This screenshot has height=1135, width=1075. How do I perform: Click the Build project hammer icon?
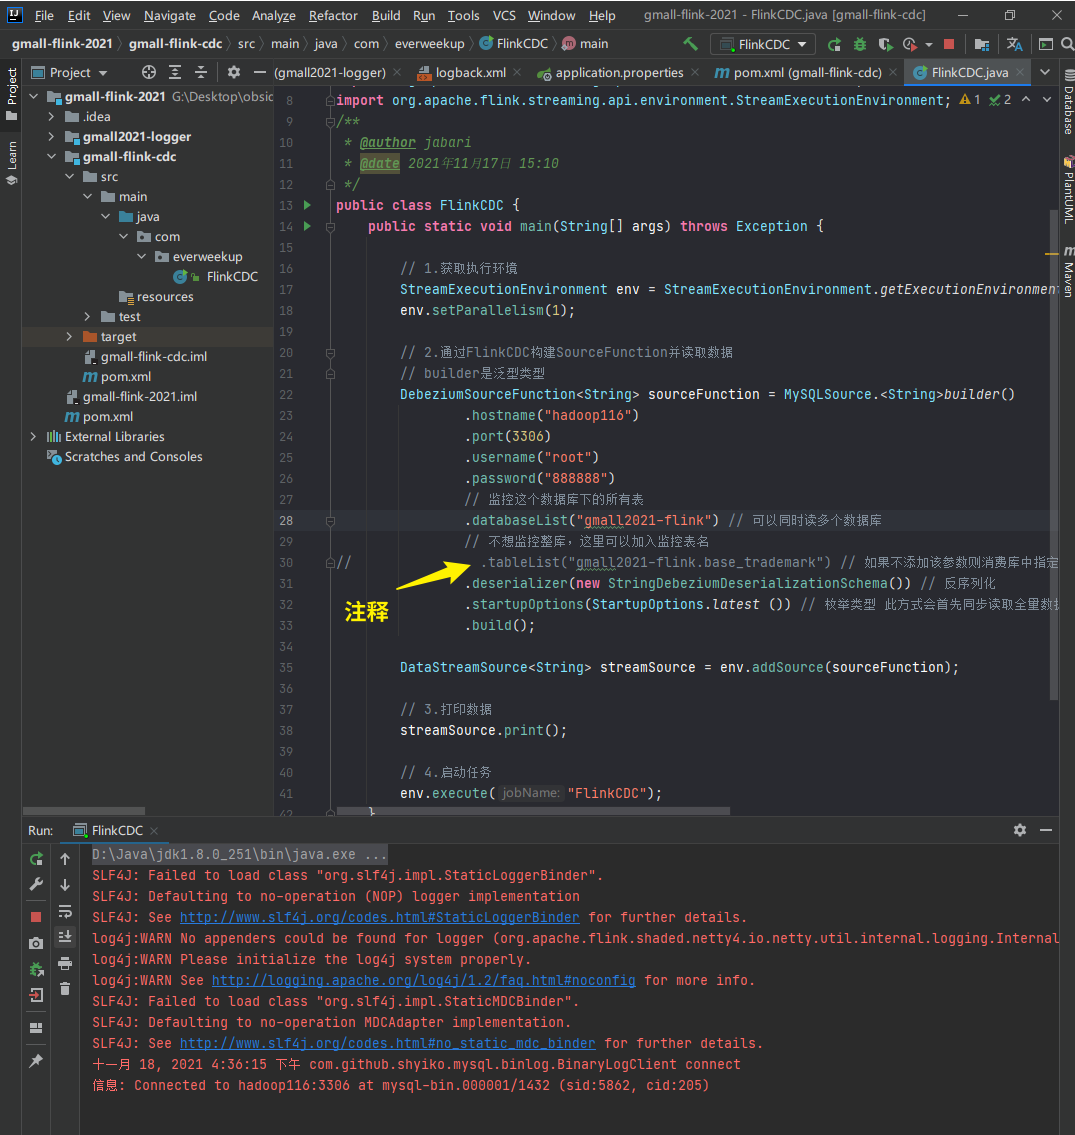pos(690,44)
